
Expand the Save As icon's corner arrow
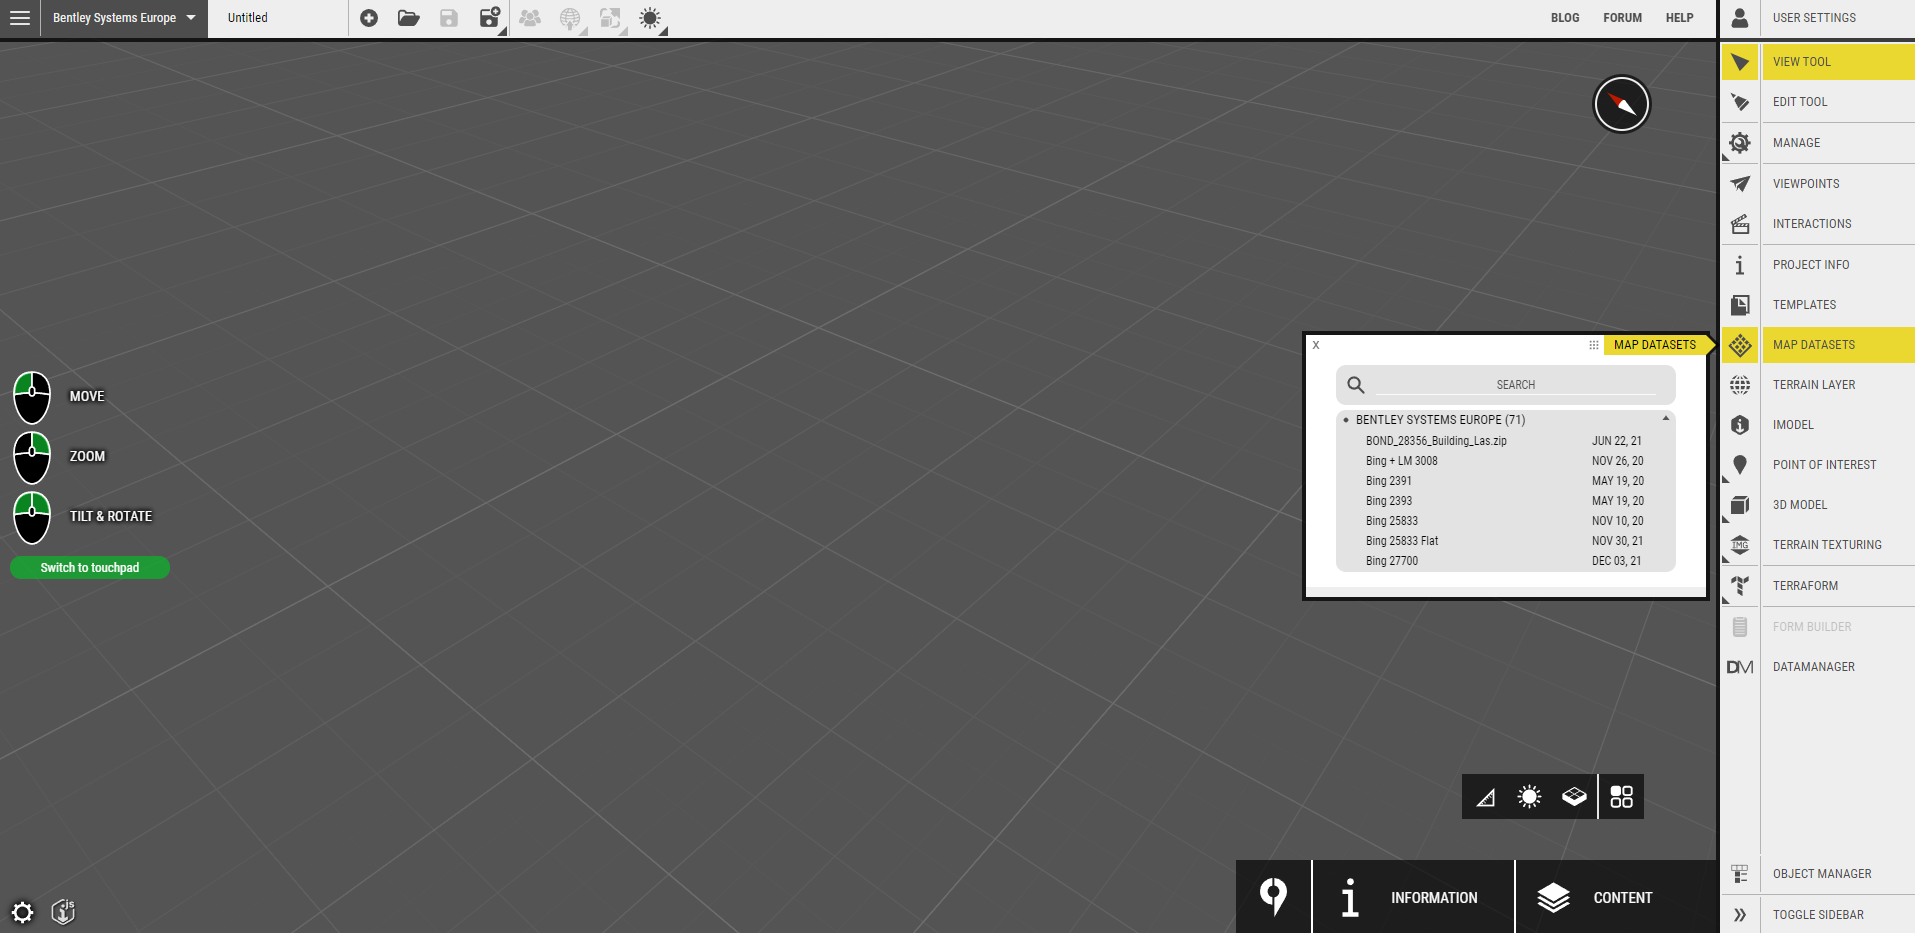(502, 32)
